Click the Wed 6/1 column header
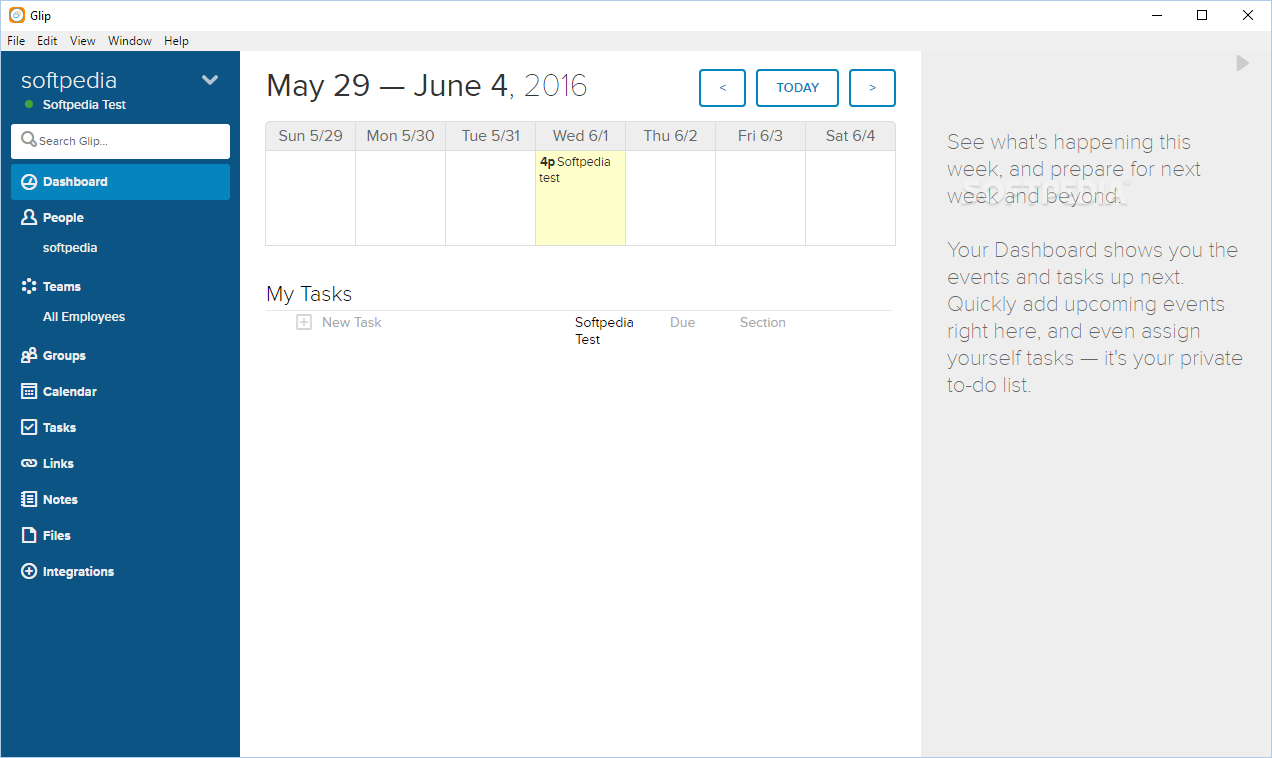 (581, 136)
